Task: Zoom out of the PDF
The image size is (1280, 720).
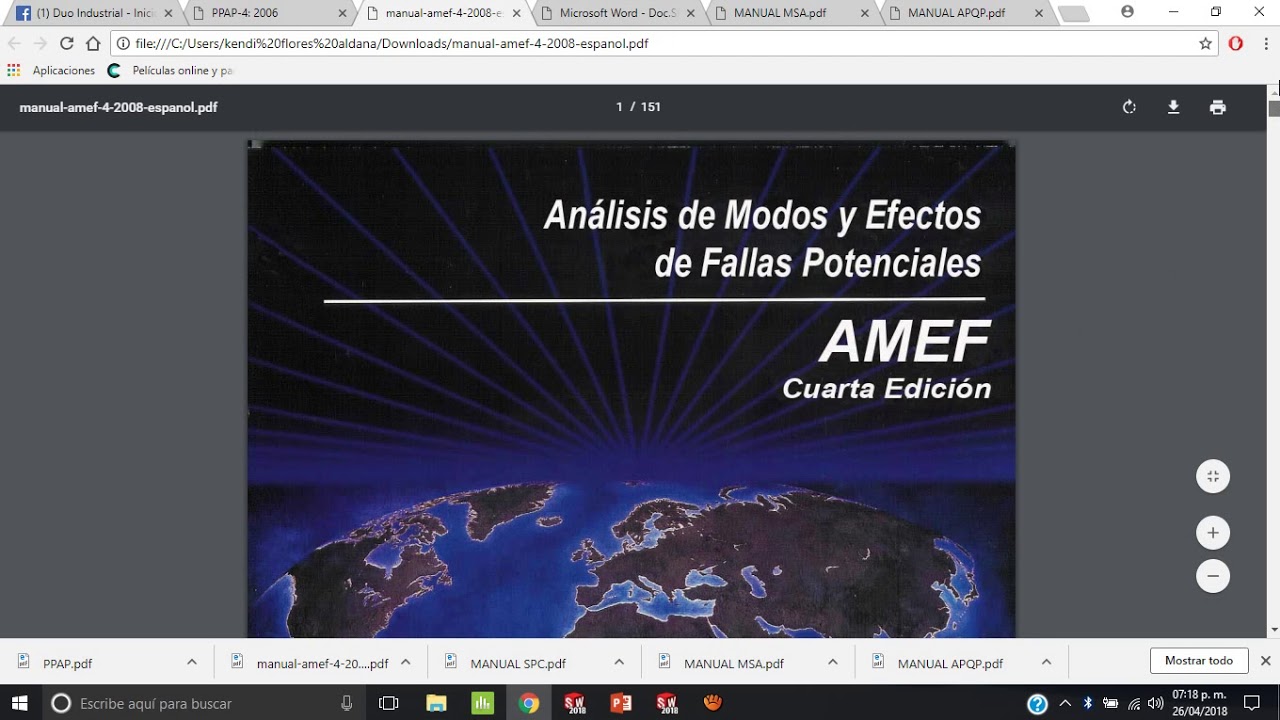Action: (x=1213, y=576)
